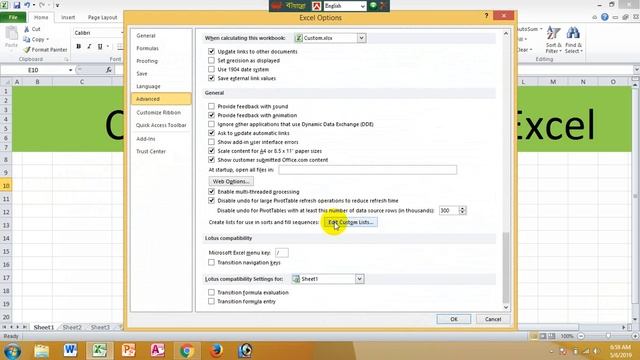Expand the Copy dropdown arrow
Screen dimensions: 640x360
[47, 39]
